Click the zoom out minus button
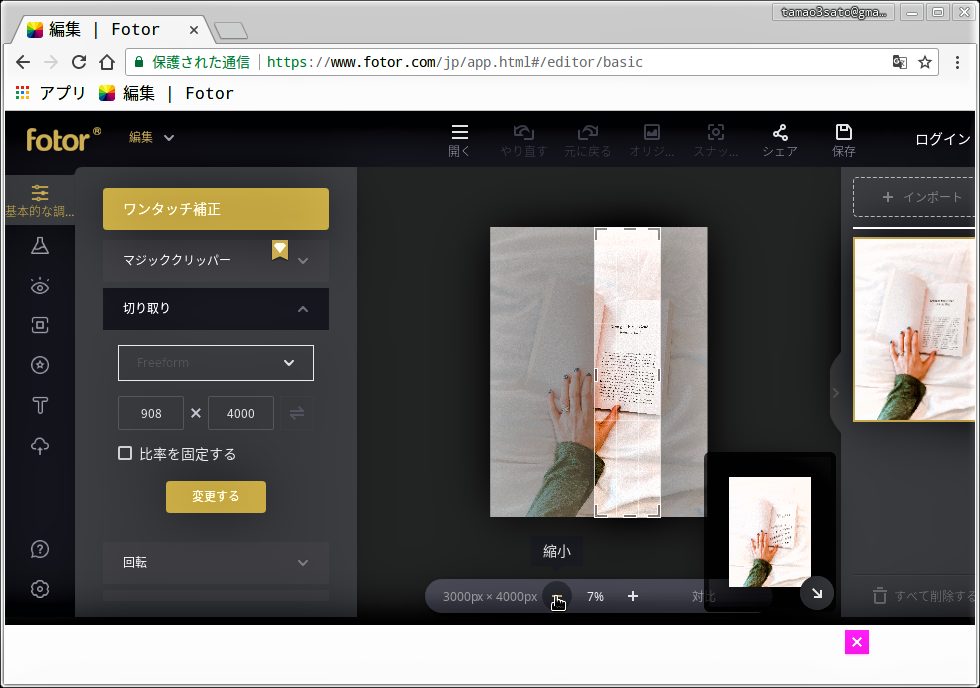The width and height of the screenshot is (980, 688). [x=556, y=596]
